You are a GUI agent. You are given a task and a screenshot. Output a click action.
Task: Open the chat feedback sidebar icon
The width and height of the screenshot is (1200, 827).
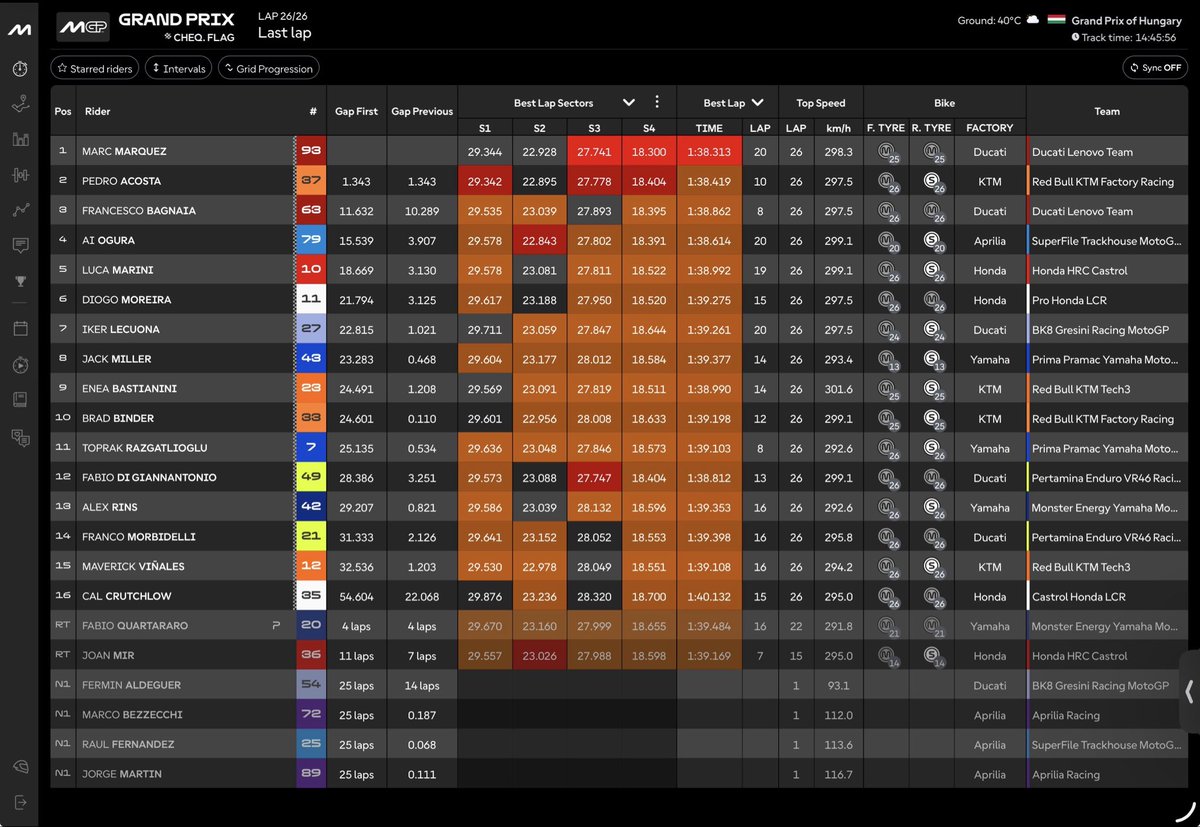(19, 436)
